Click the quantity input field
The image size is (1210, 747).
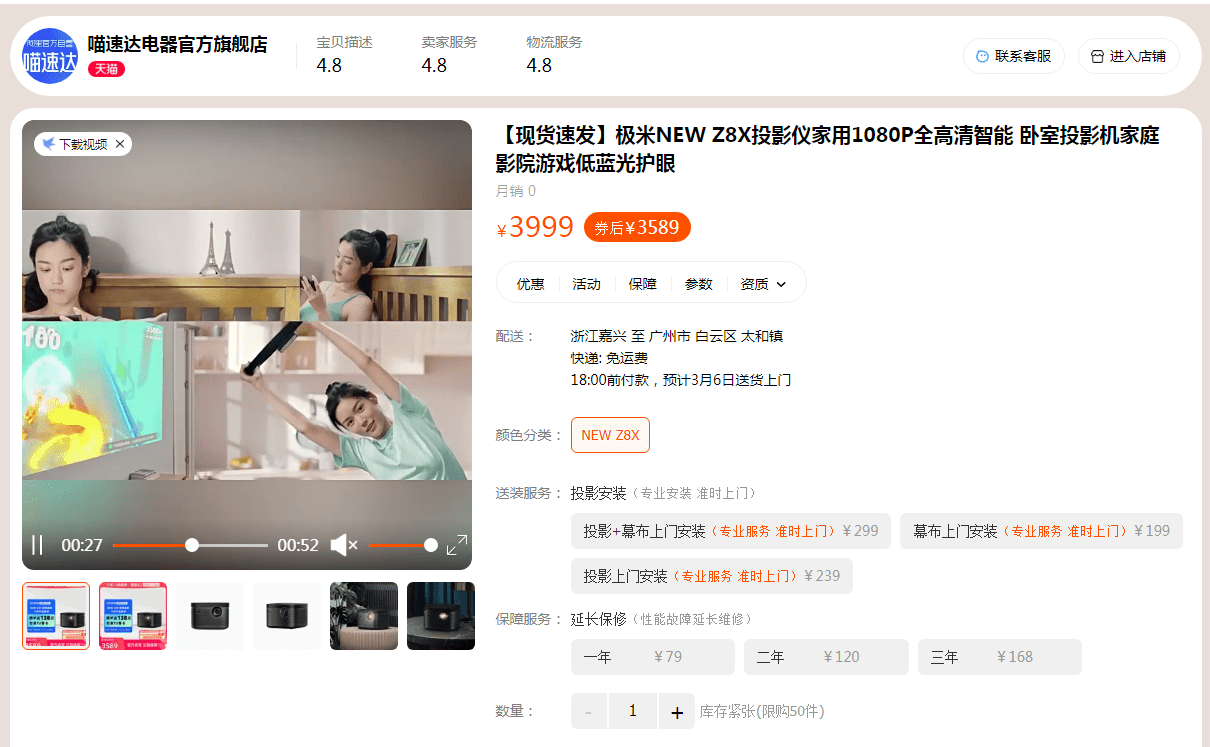633,711
